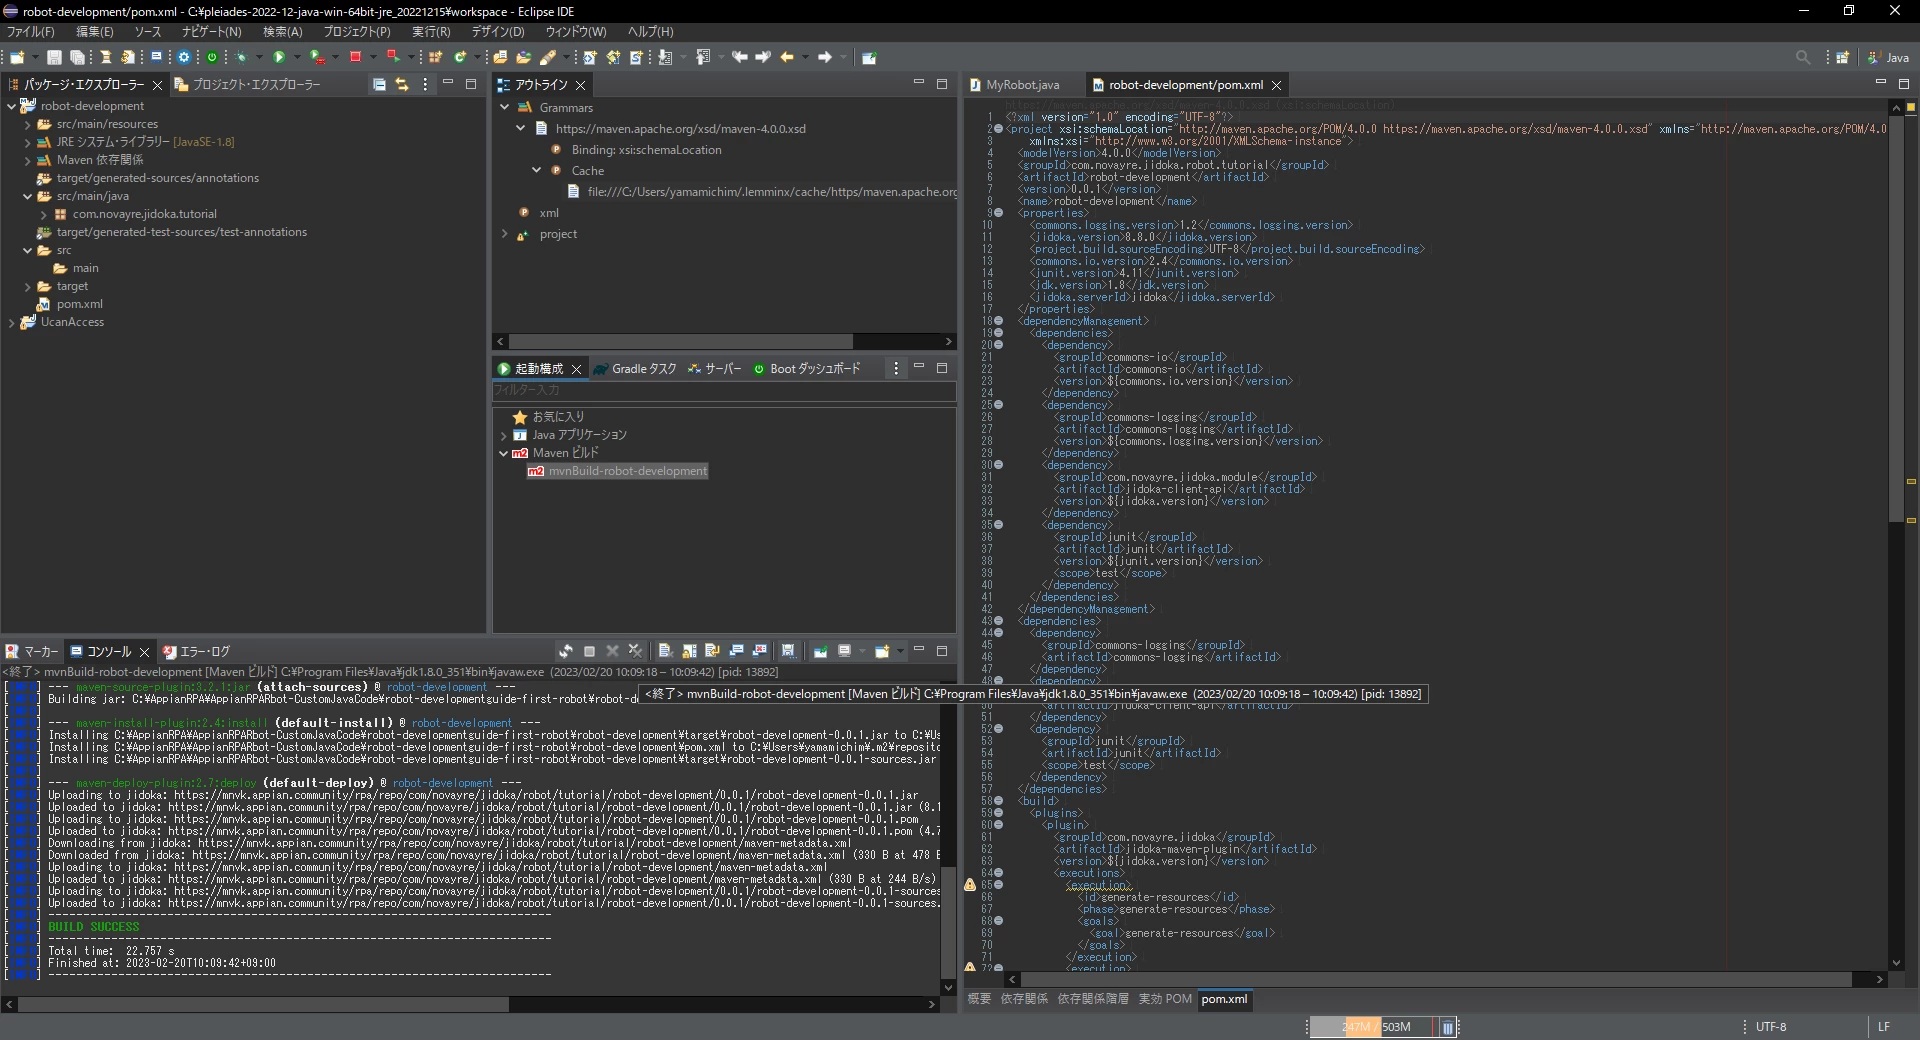Open launch configurations view menu
This screenshot has width=1920, height=1040.
point(896,368)
